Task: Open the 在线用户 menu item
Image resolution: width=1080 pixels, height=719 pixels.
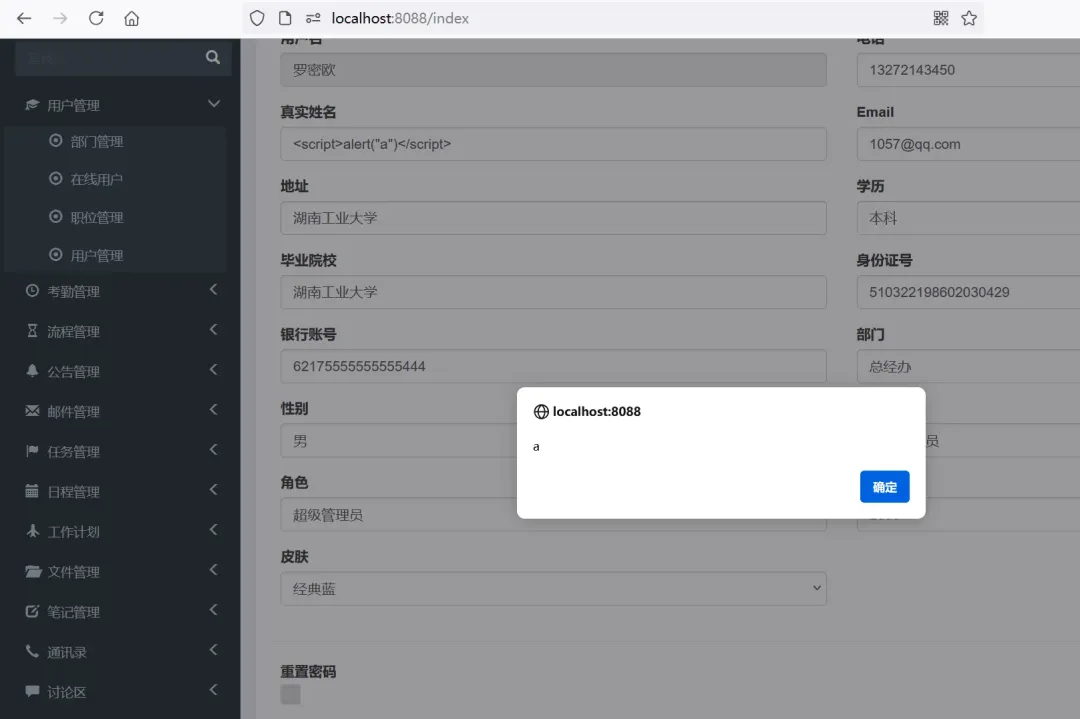Action: [x=95, y=179]
